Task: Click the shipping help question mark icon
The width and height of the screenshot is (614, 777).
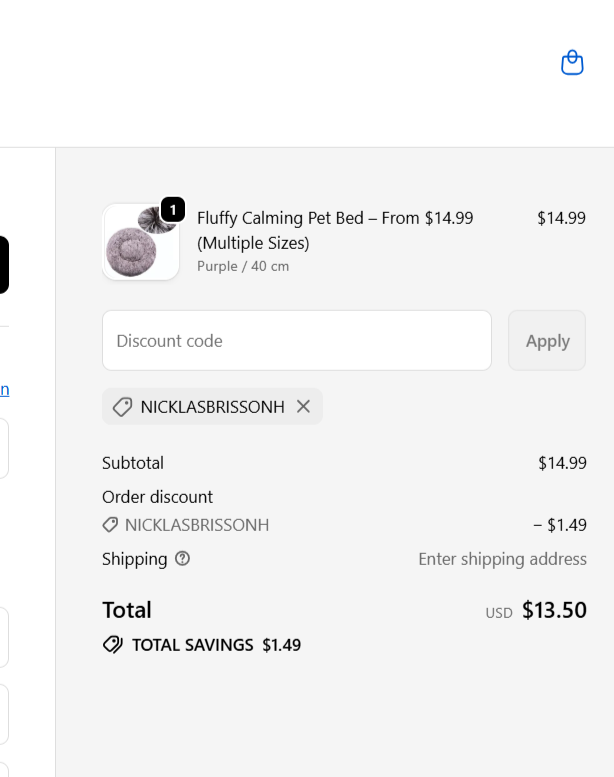Action: [x=182, y=559]
